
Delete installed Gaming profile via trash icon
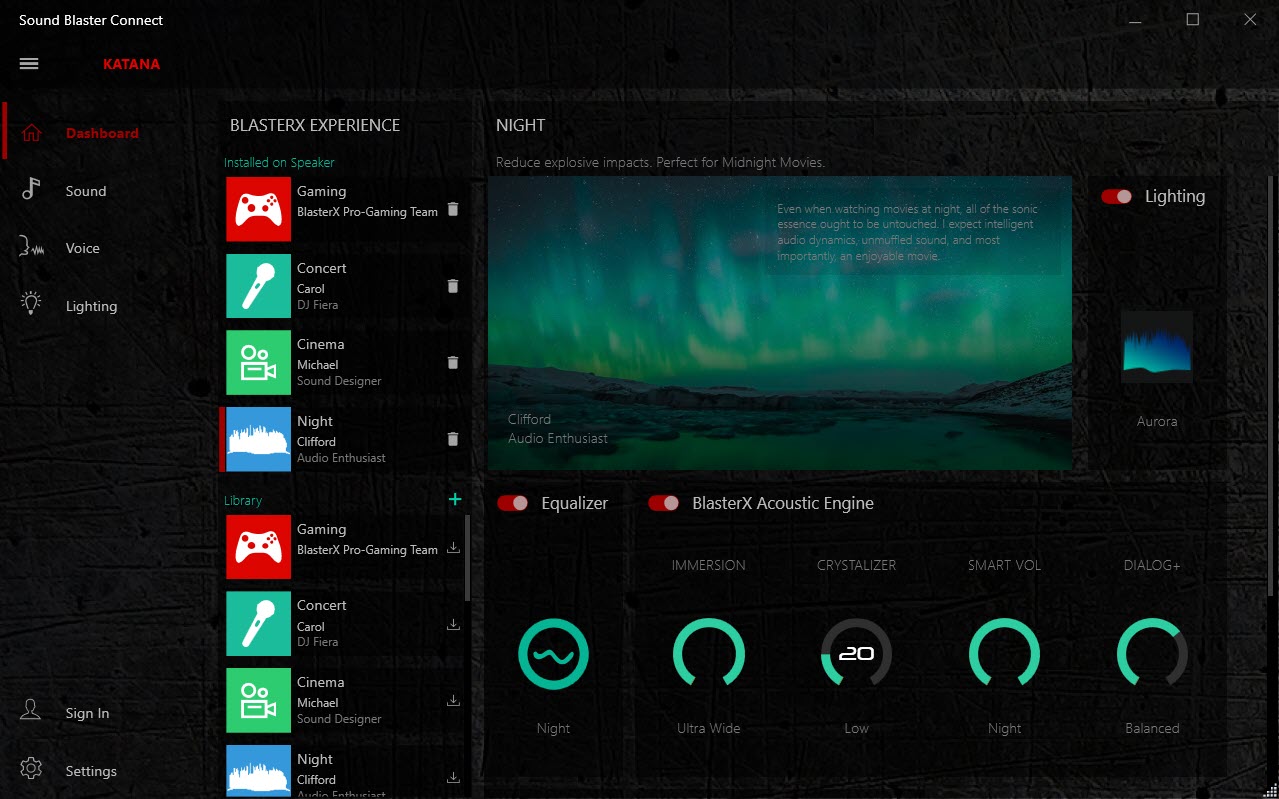pos(453,209)
